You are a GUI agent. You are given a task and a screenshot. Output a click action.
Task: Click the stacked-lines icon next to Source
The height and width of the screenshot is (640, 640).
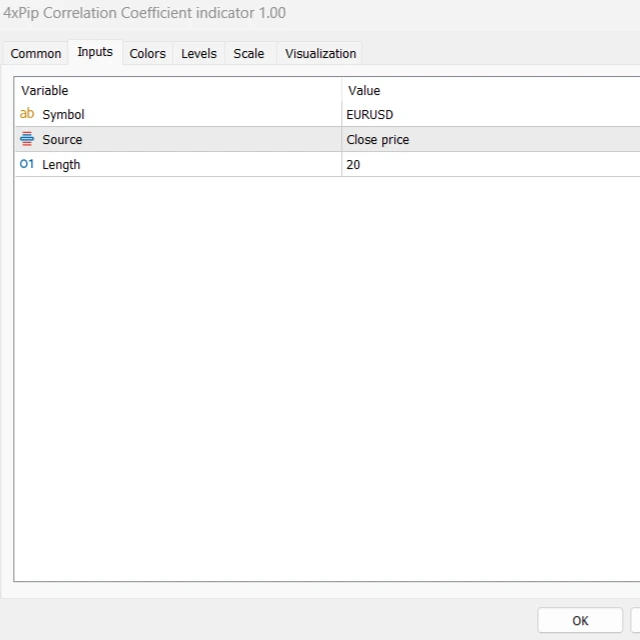tap(27, 139)
